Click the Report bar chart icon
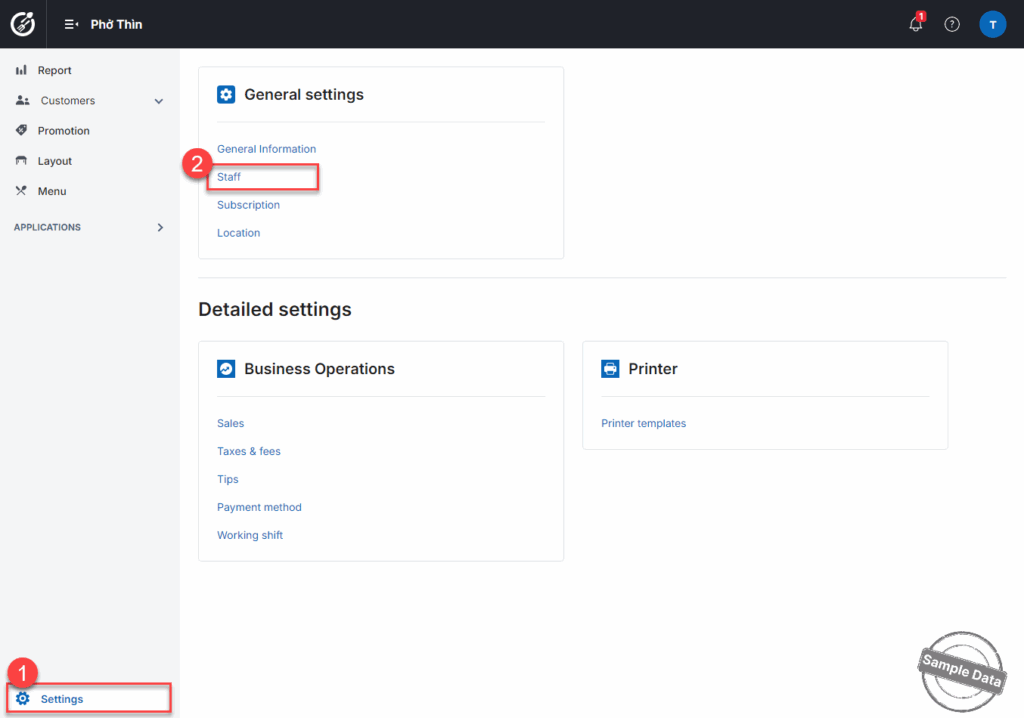Viewport: 1024px width, 718px height. coord(21,71)
